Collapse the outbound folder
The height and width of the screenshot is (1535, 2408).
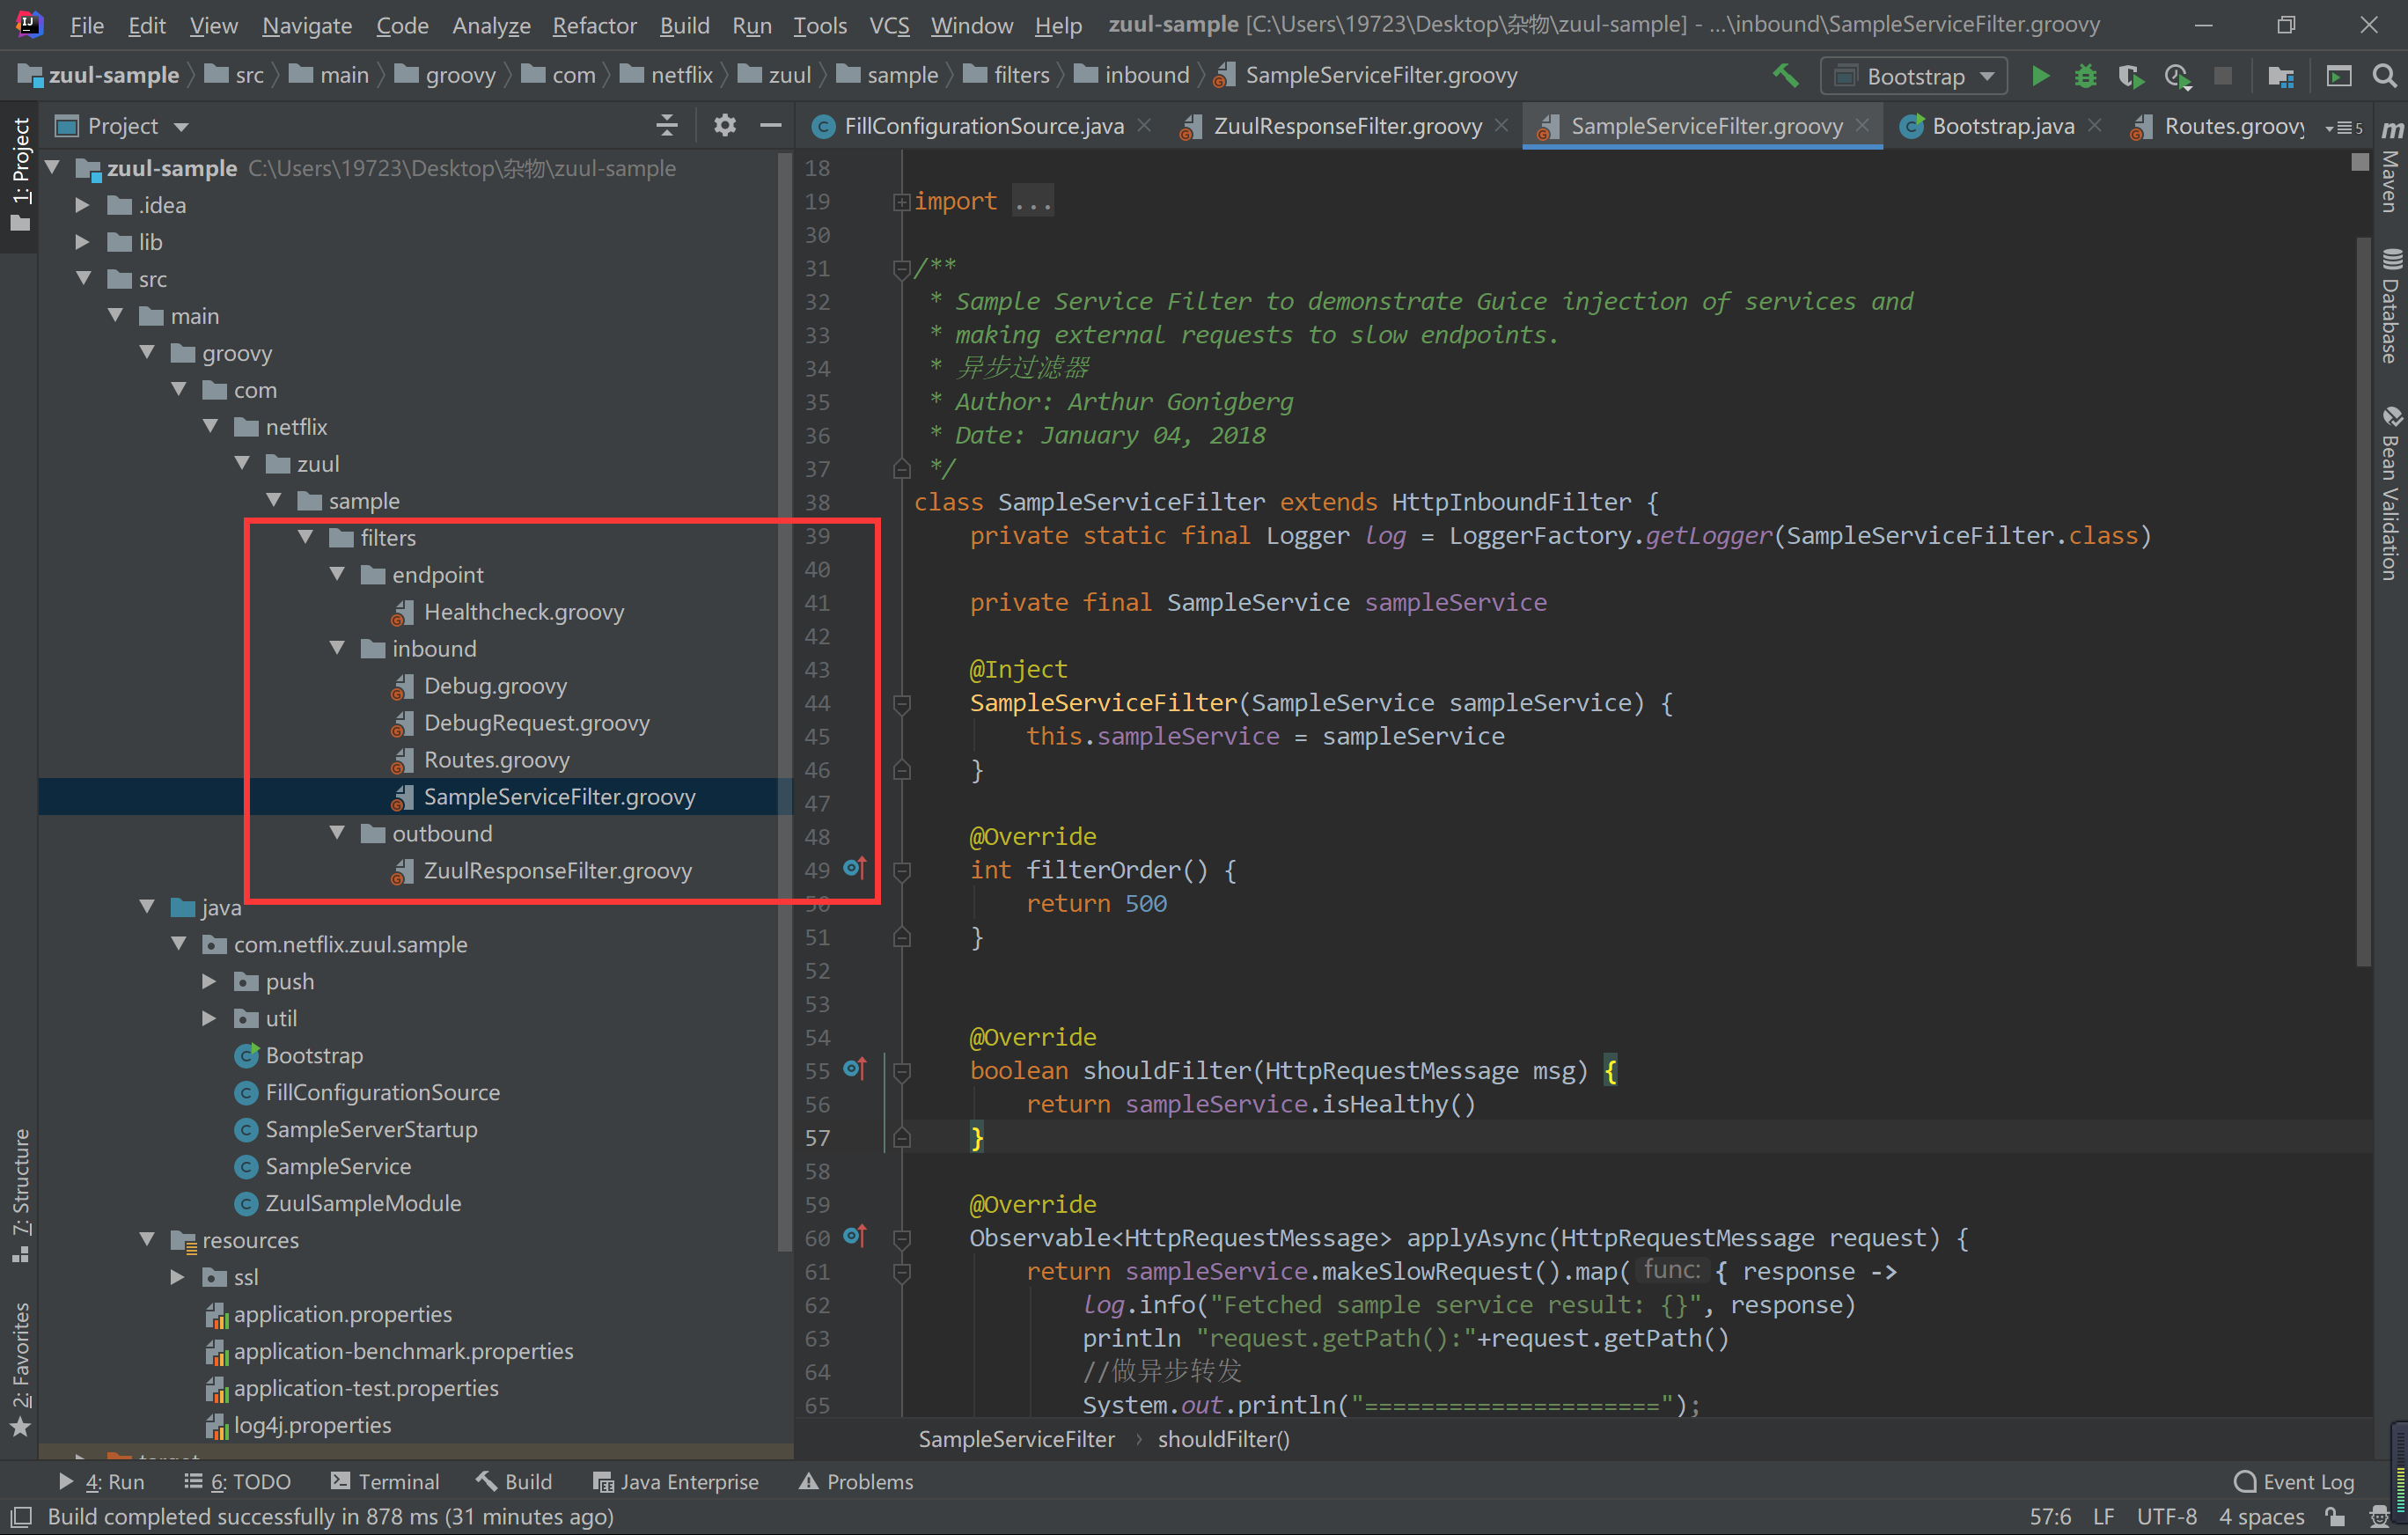[x=337, y=833]
